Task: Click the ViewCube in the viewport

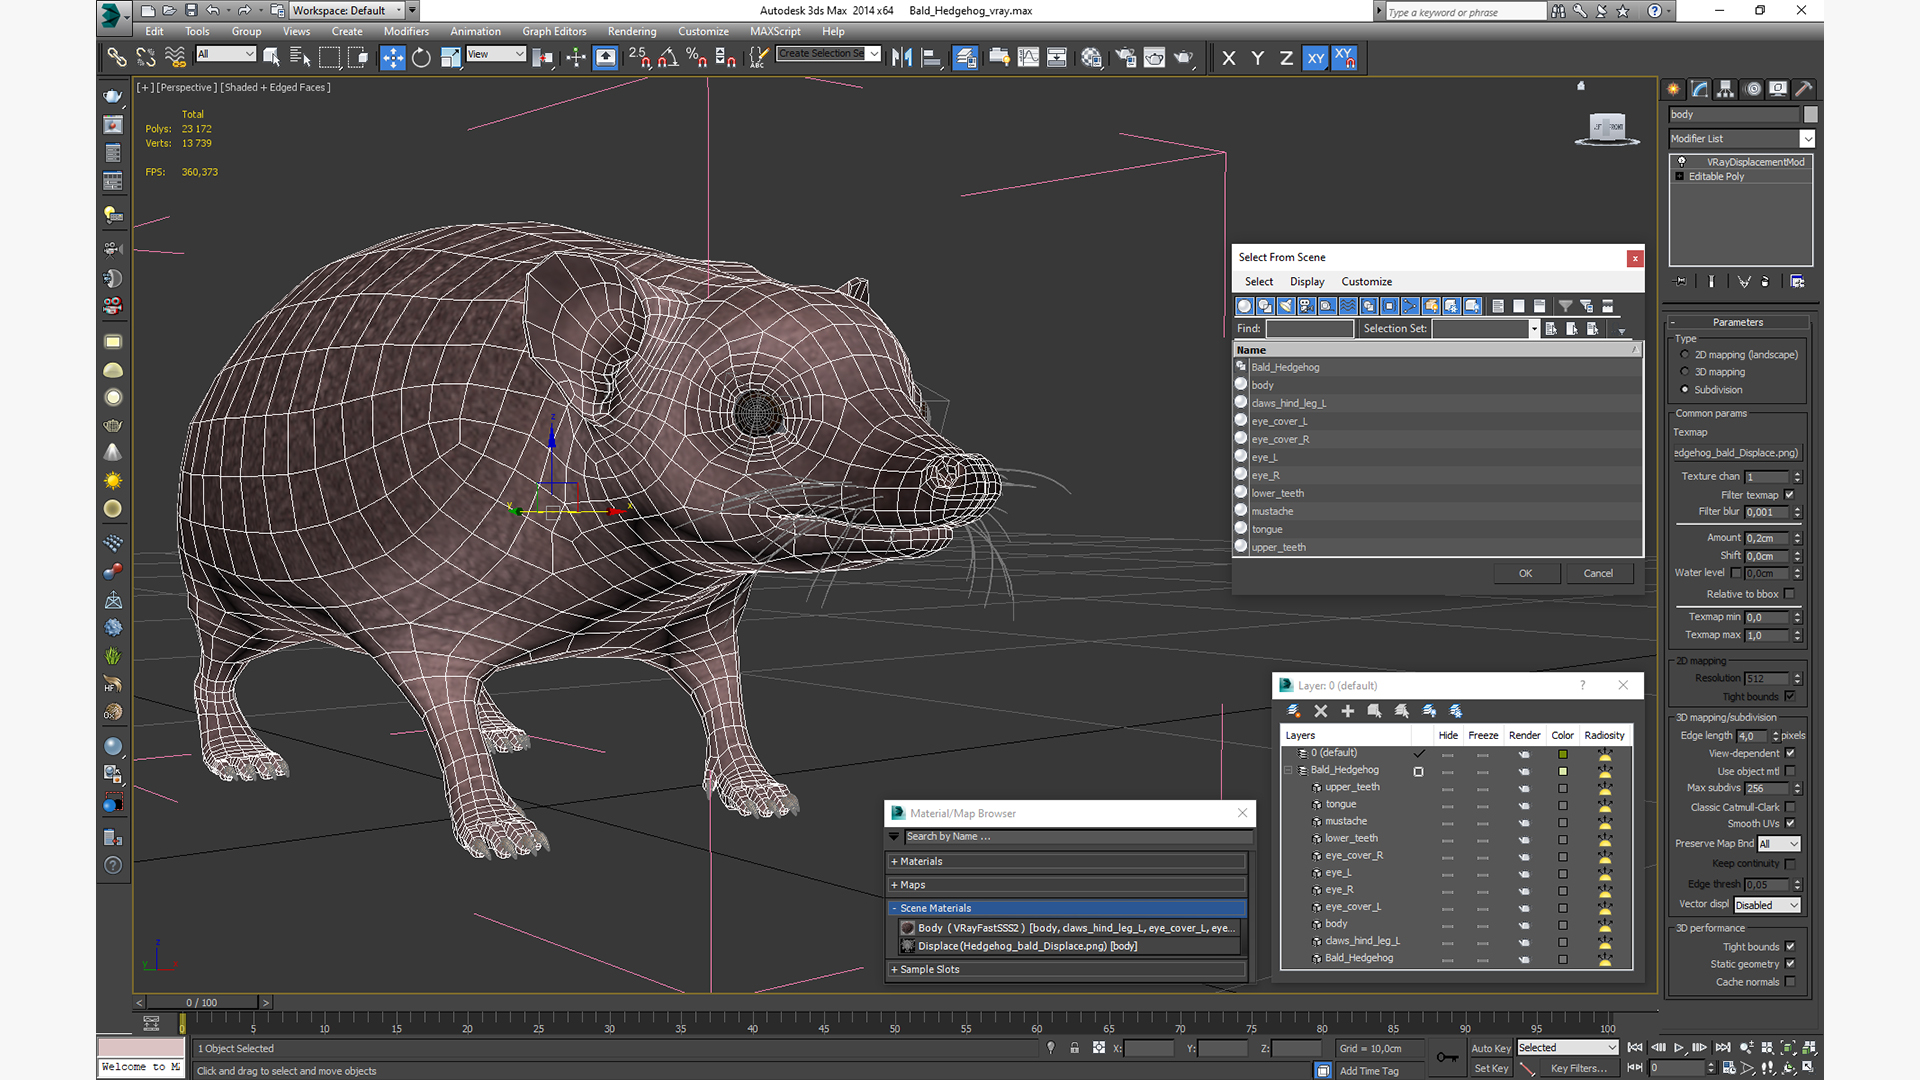Action: [1608, 128]
